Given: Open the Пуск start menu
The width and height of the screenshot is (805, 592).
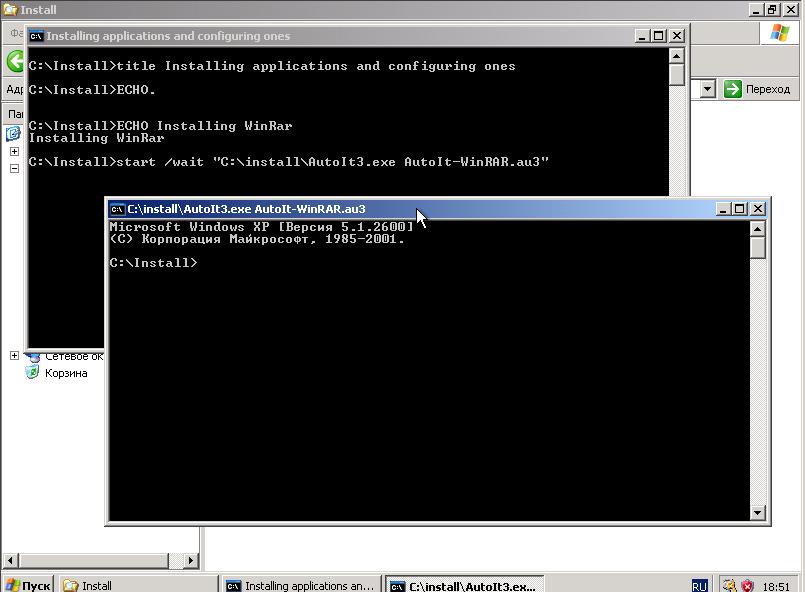Looking at the screenshot, I should (28, 585).
